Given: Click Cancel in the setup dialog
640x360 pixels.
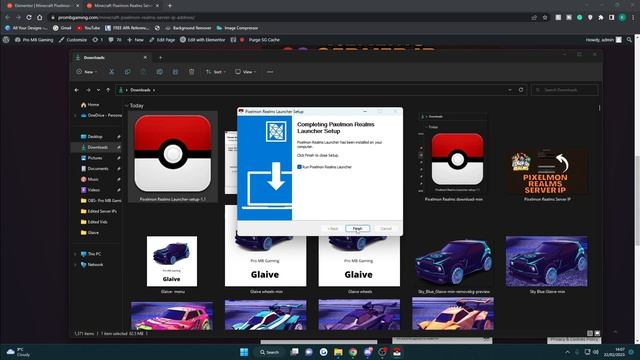Looking at the screenshot, I should point(386,229).
